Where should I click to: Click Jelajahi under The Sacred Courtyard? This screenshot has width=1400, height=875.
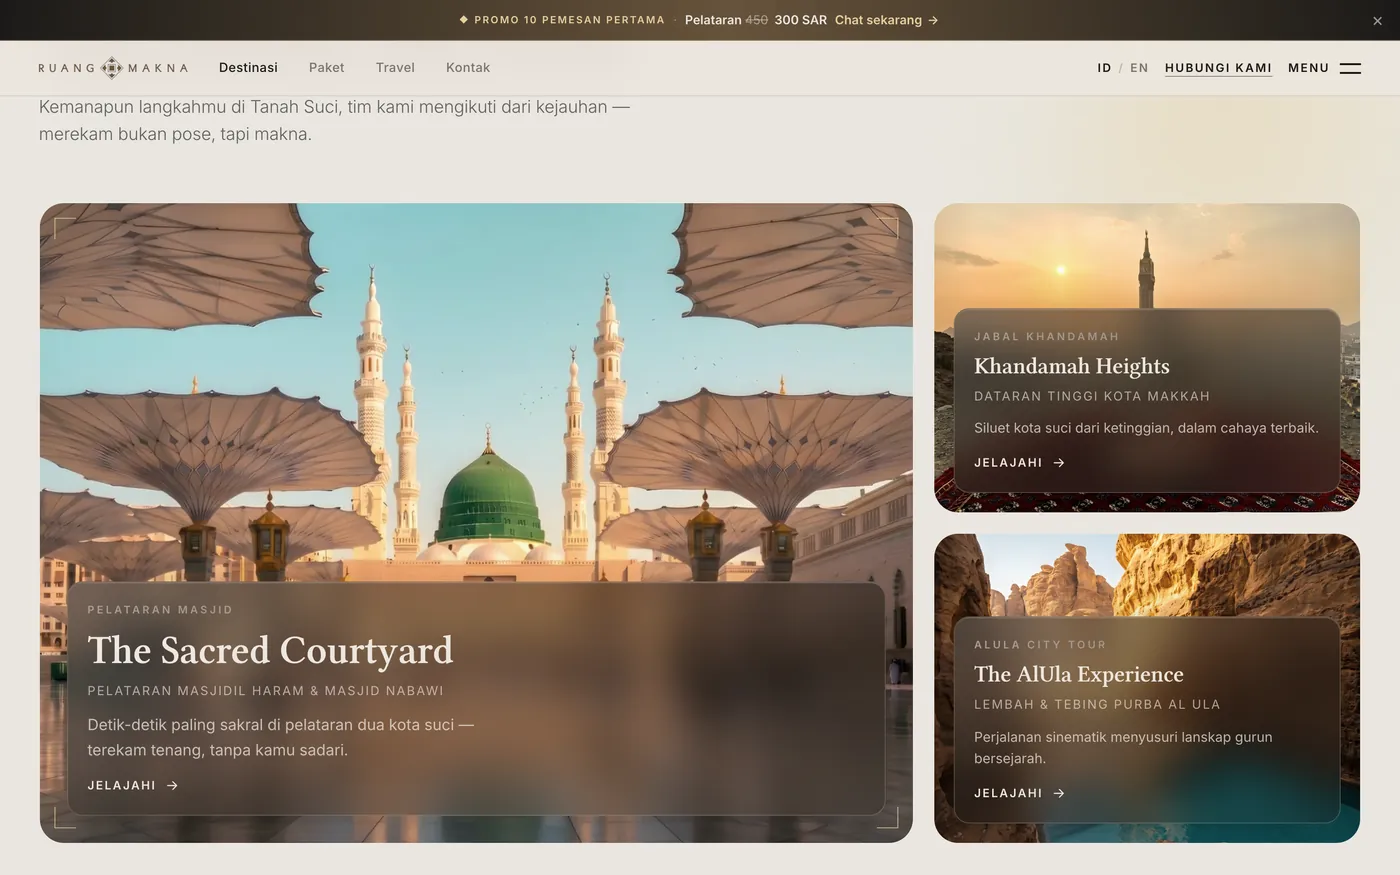133,786
